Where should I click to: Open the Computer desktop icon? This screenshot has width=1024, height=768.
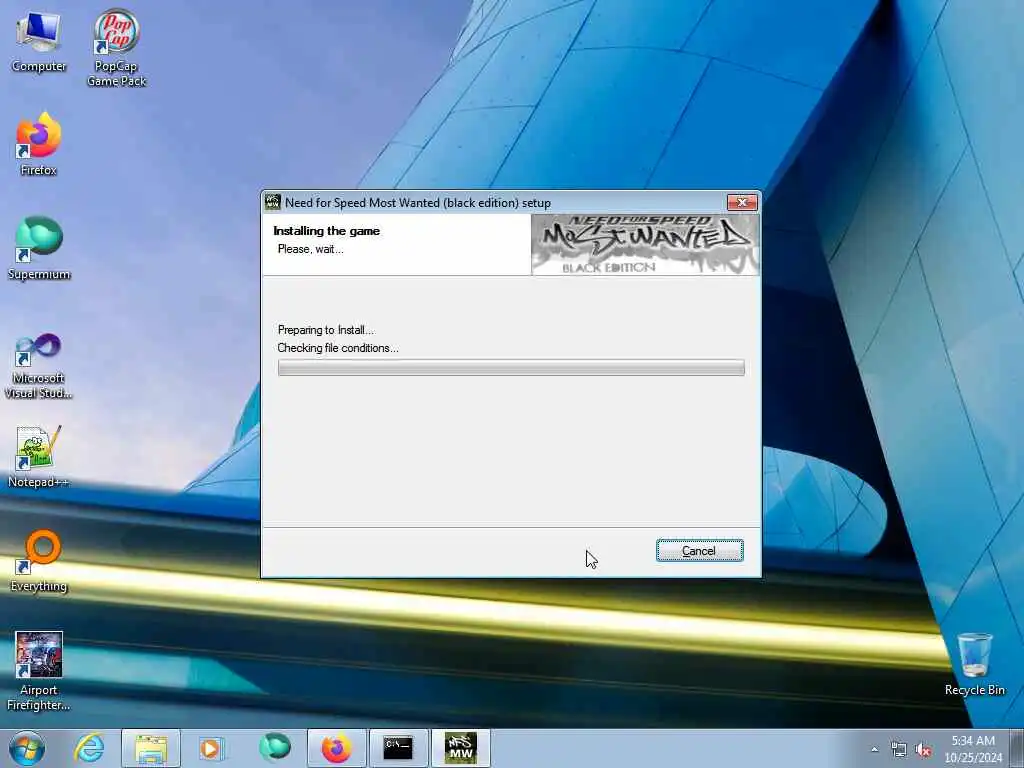[39, 42]
